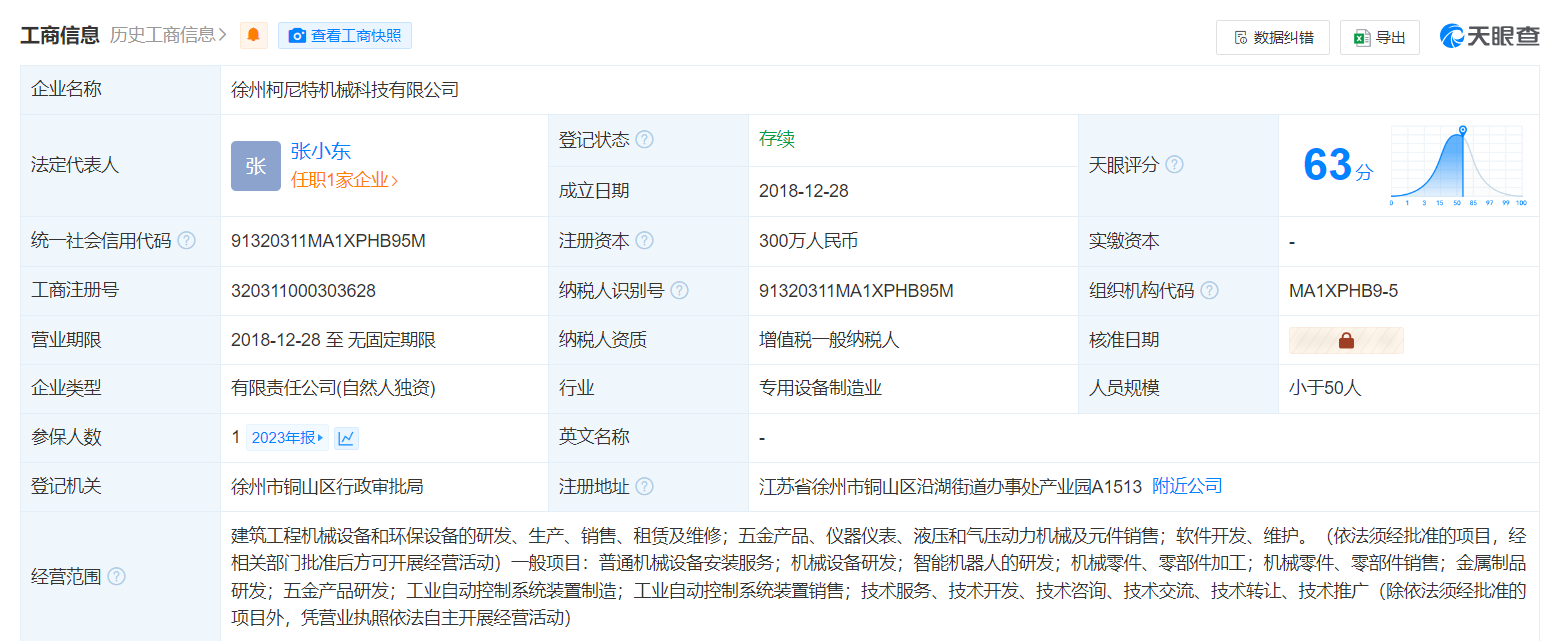Click taxpayer ID 91320311MA1XPHB95M in 纳税人识别号 row
The height and width of the screenshot is (641, 1547).
[856, 291]
